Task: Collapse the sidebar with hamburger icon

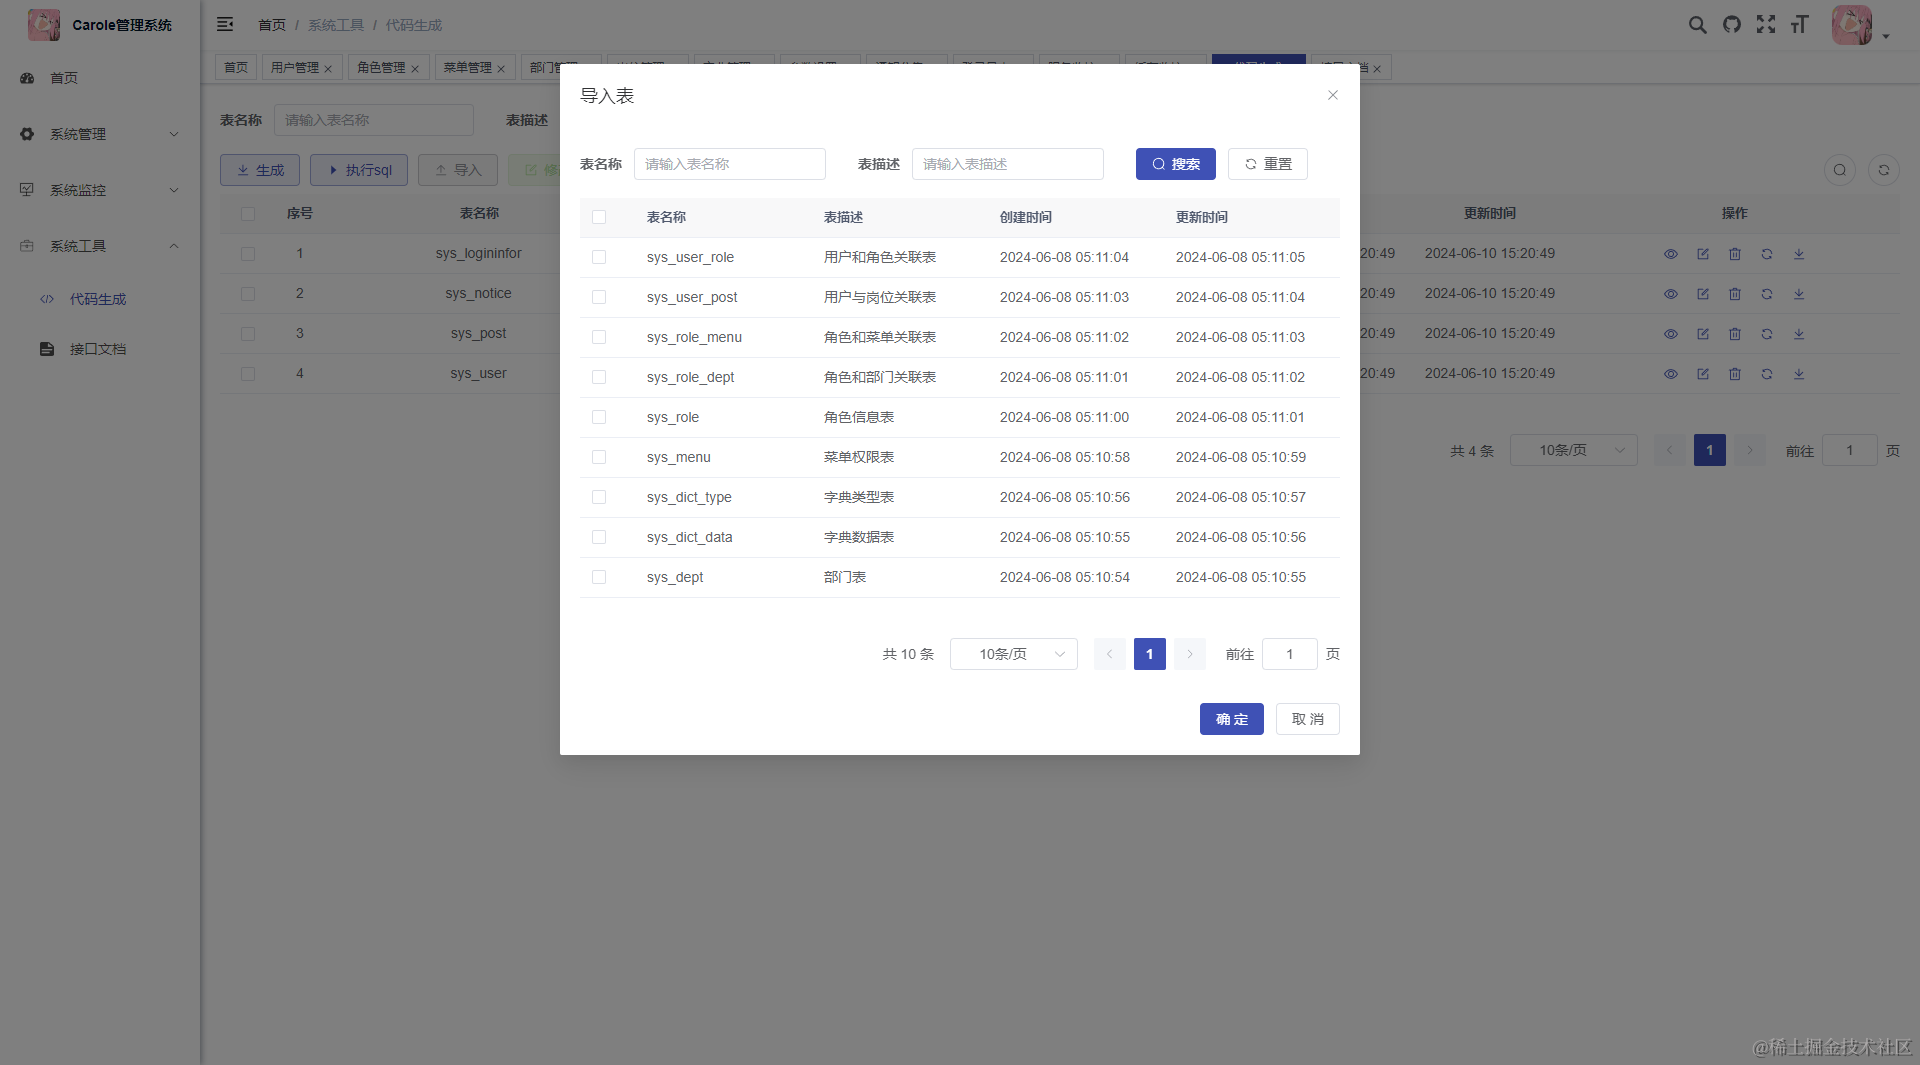Action: [225, 24]
